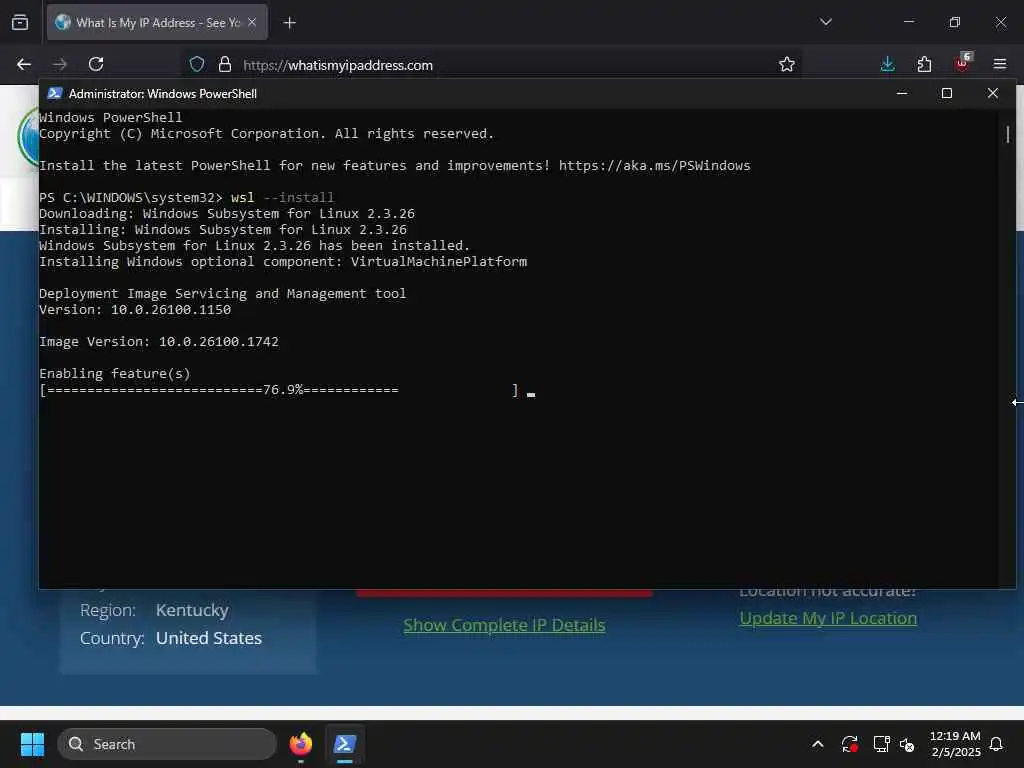Click the PowerShell vertical scrollbar thumb
The width and height of the screenshot is (1024, 768).
[1008, 135]
